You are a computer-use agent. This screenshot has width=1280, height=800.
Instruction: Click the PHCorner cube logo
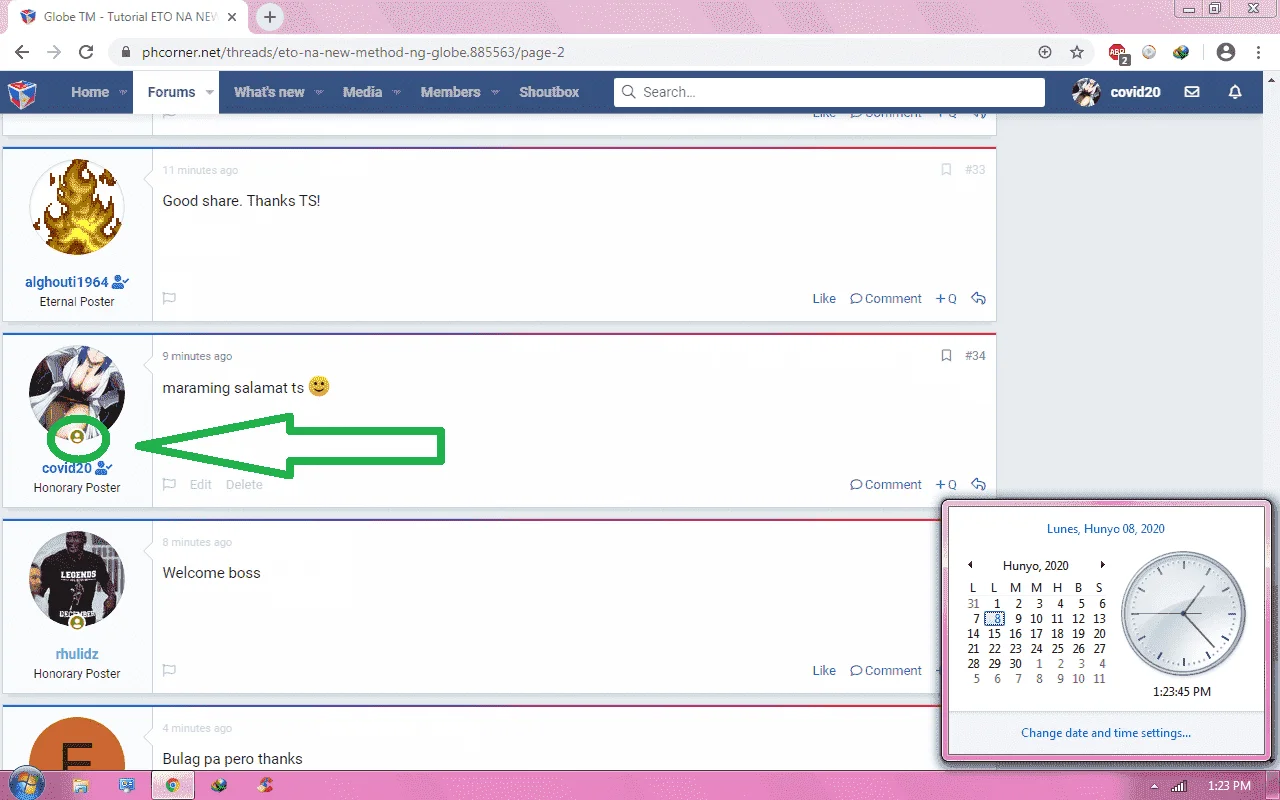click(22, 93)
